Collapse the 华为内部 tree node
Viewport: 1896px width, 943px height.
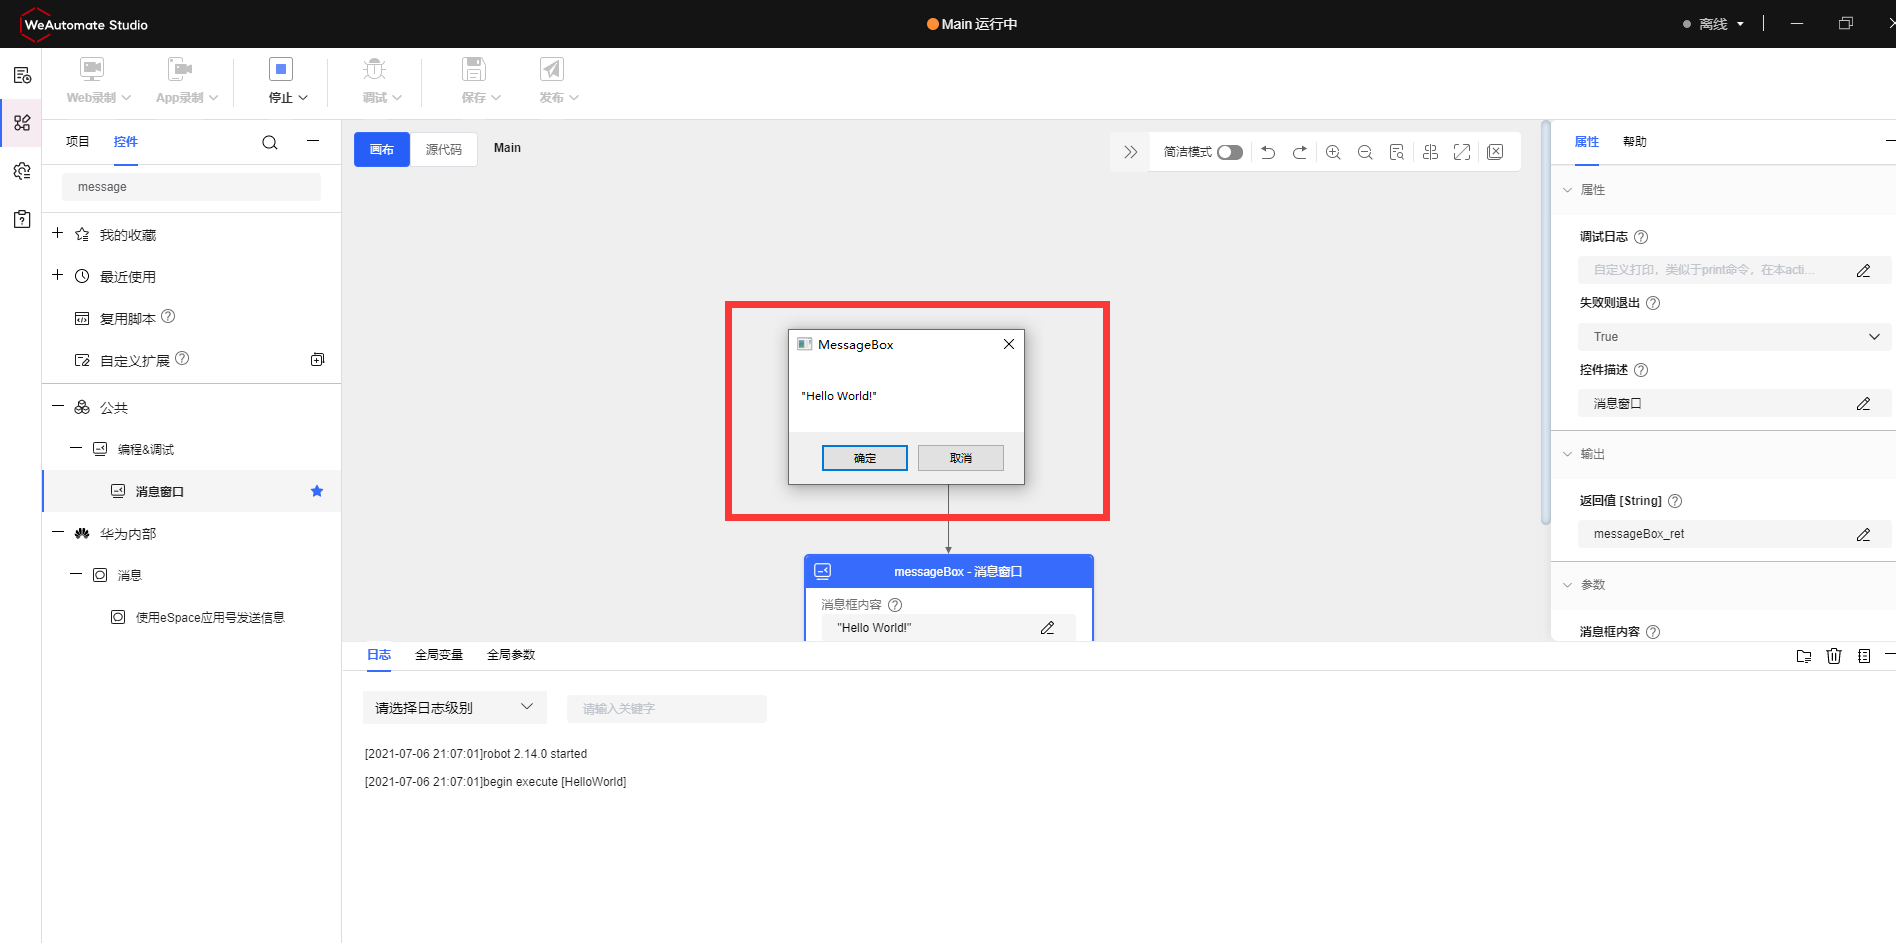pos(58,533)
